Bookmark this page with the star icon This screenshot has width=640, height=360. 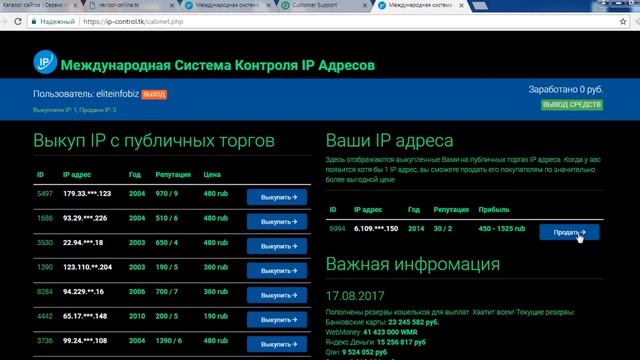623,22
